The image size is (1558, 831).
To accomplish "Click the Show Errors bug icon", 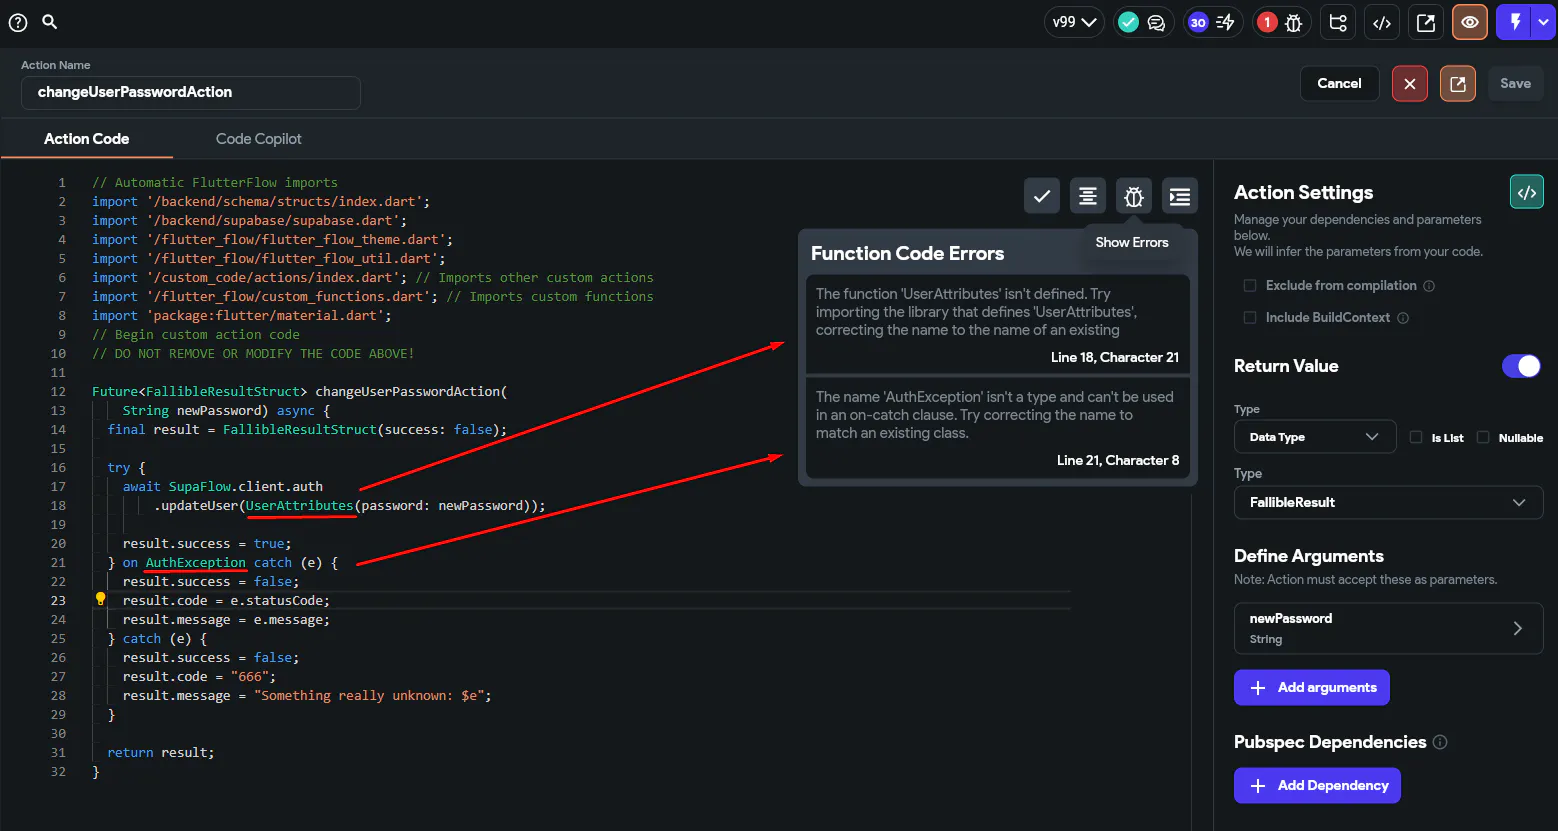I will [x=1134, y=196].
